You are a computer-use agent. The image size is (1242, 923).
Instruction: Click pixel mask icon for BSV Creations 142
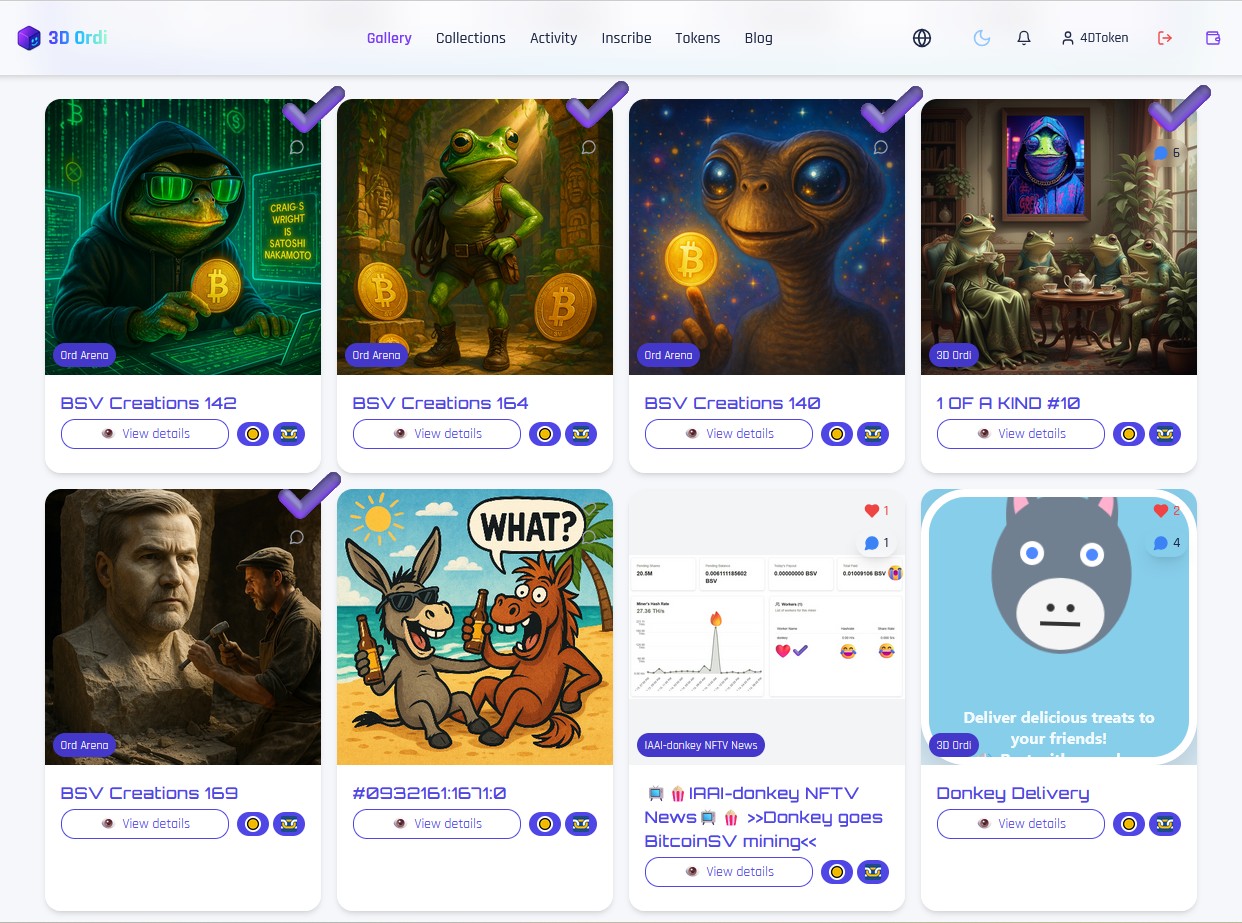(x=289, y=434)
